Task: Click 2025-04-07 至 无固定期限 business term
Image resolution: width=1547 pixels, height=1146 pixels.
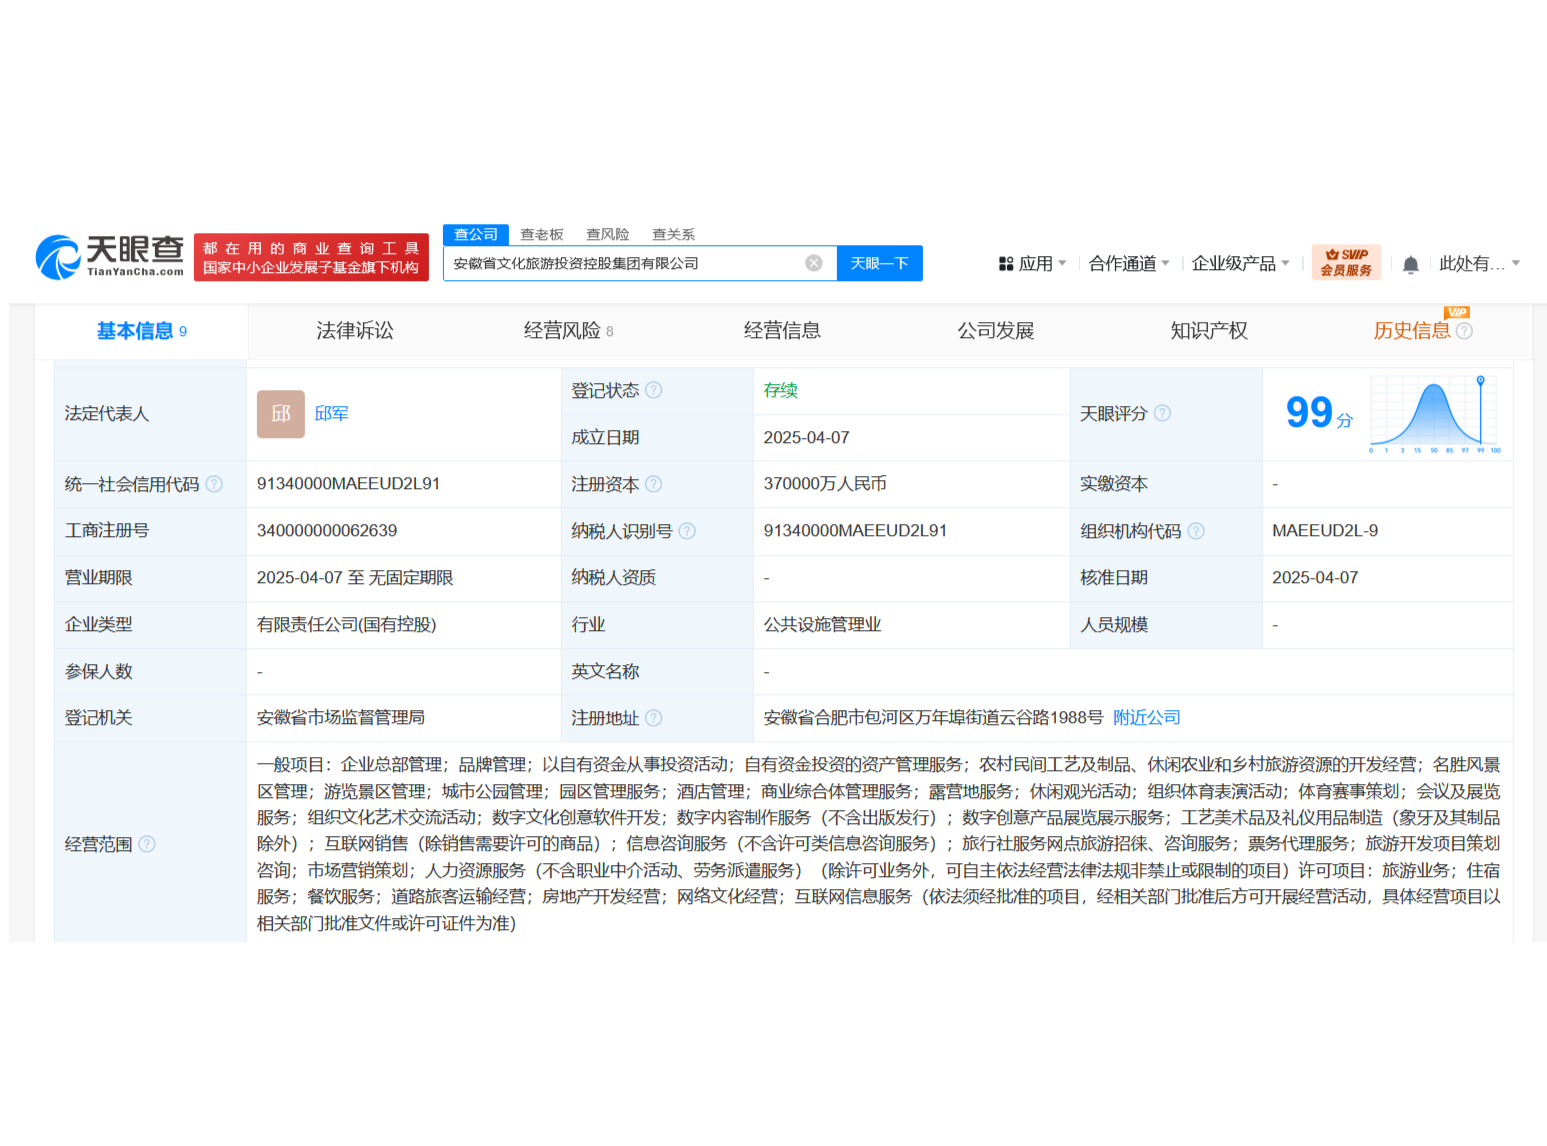Action: click(x=355, y=578)
